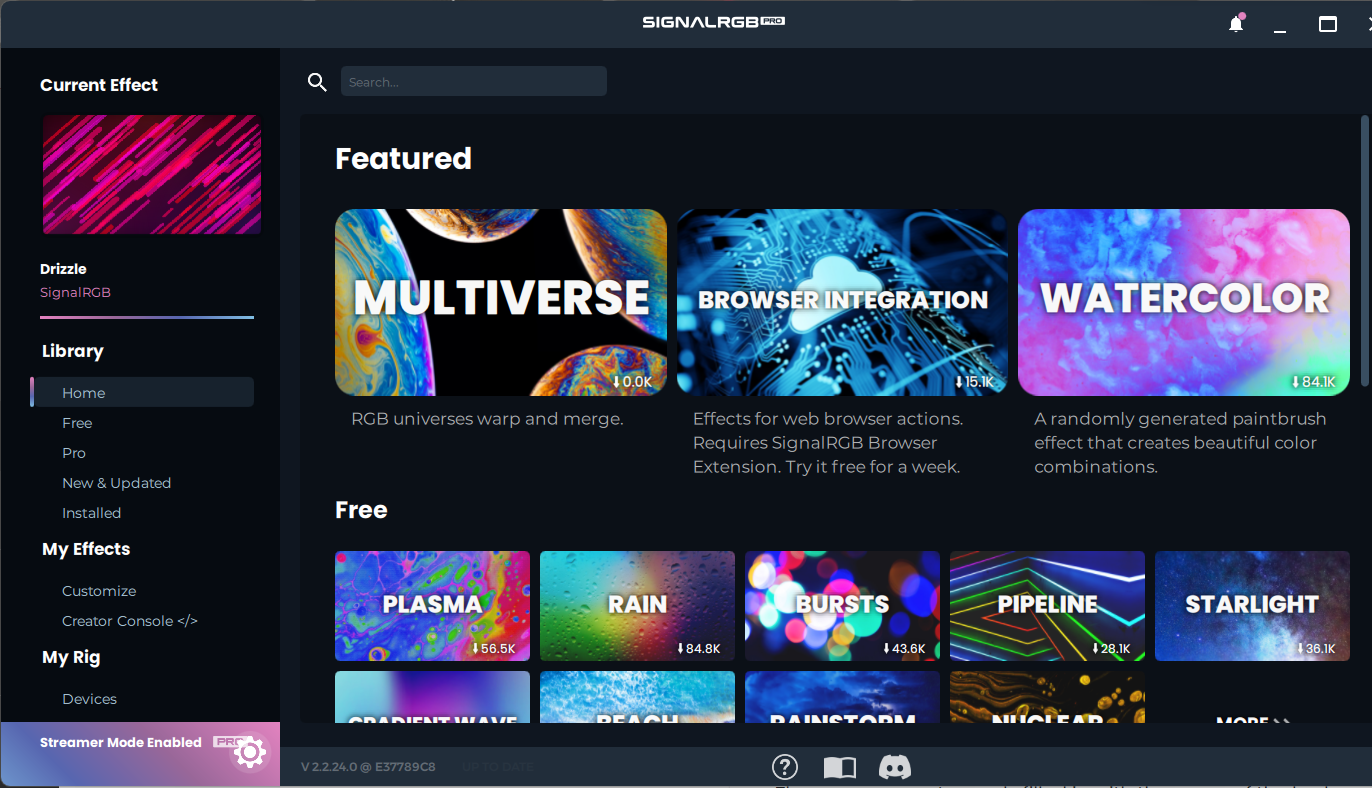Viewport: 1372px width, 788px height.
Task: Maximize the SignalRGB window
Action: point(1327,24)
